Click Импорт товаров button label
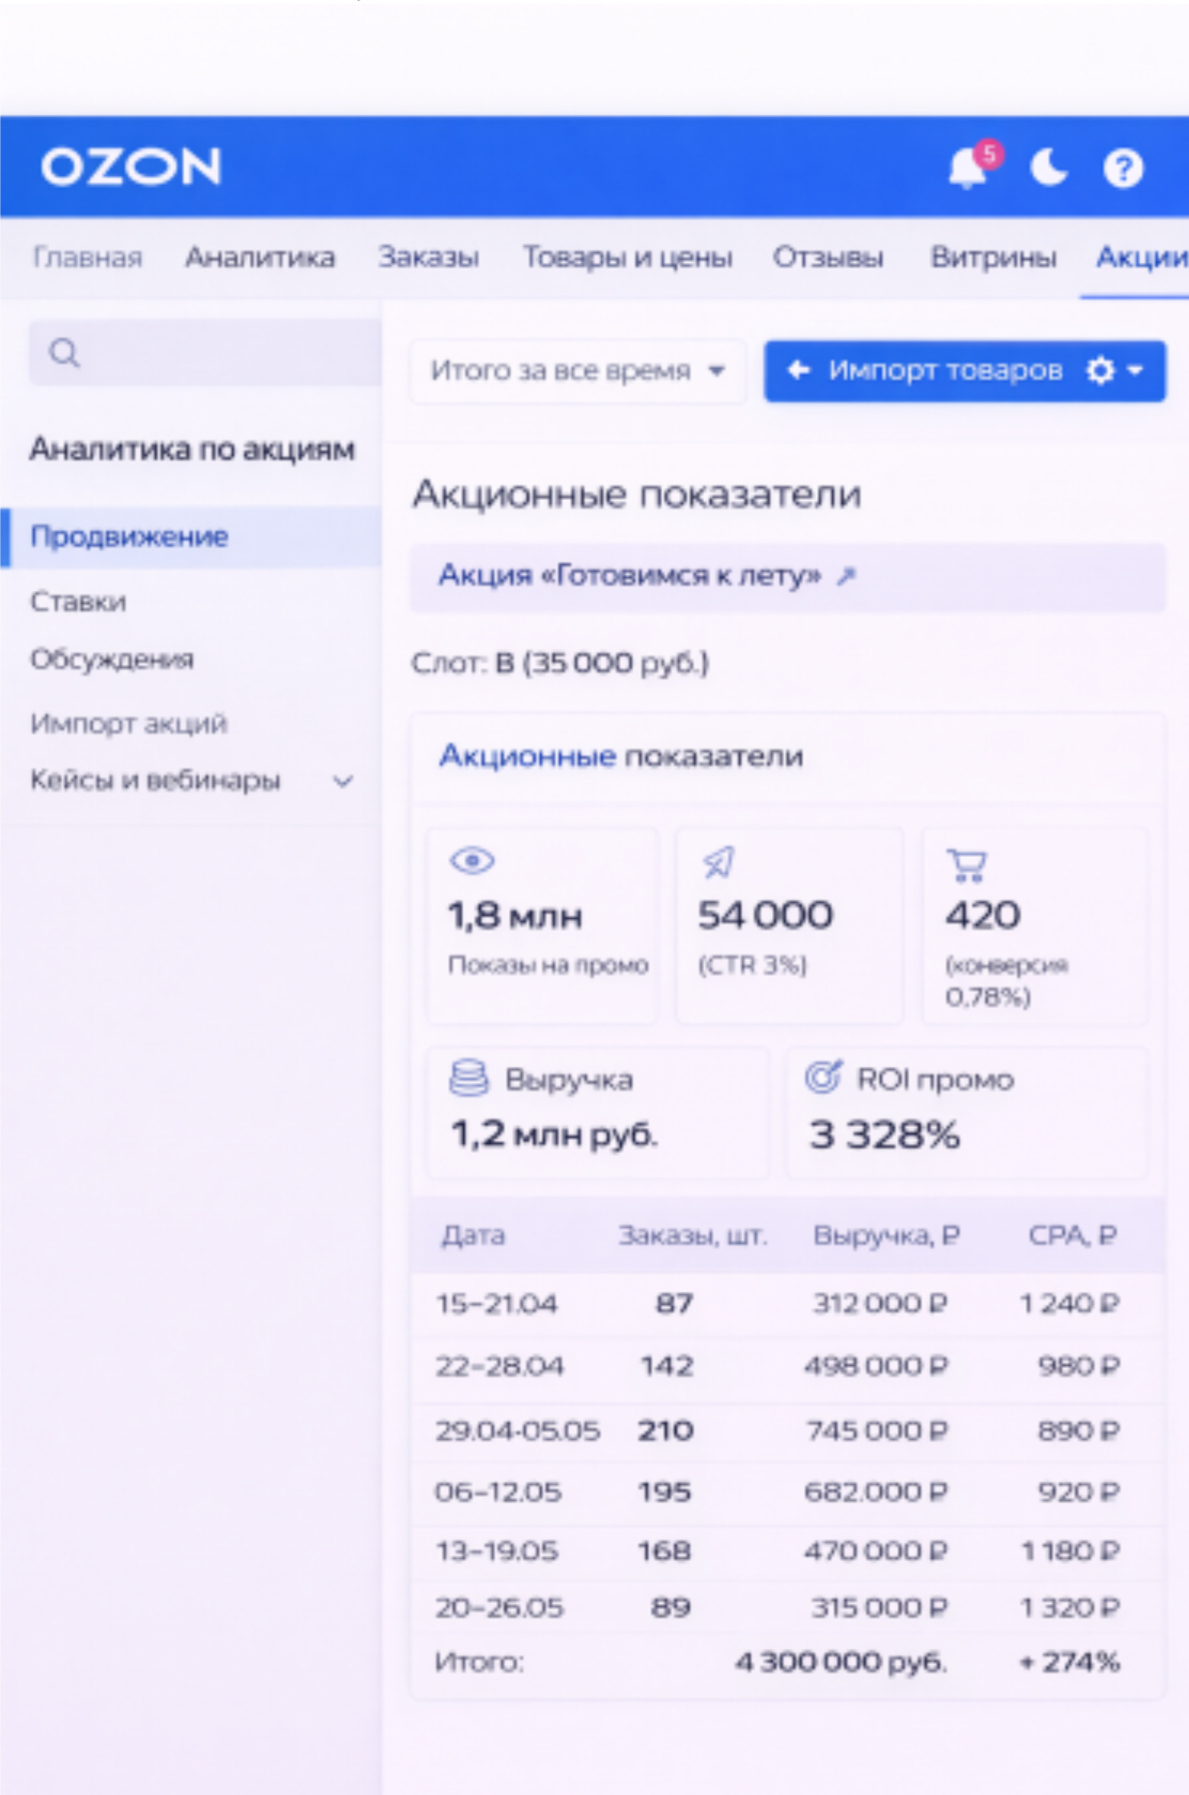The height and width of the screenshot is (1795, 1189). point(945,371)
